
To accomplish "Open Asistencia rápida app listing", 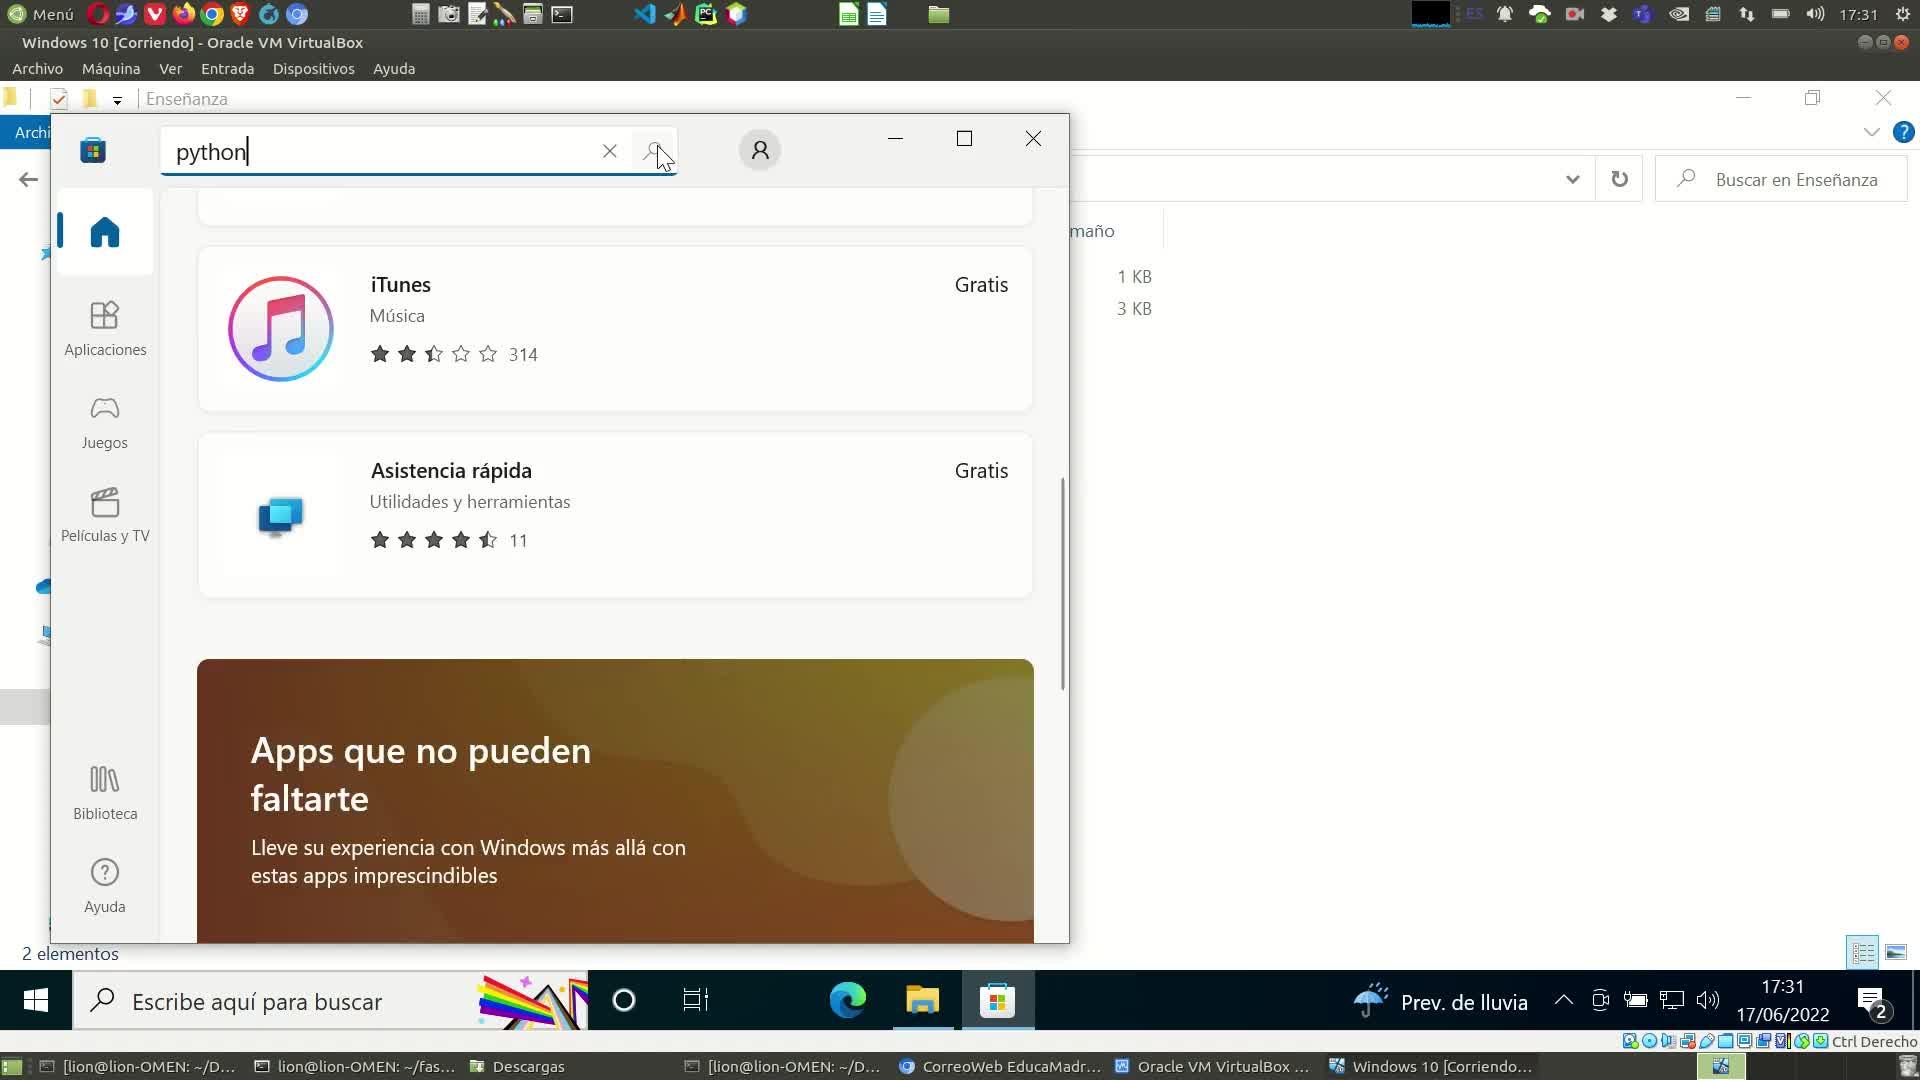I will tap(614, 514).
